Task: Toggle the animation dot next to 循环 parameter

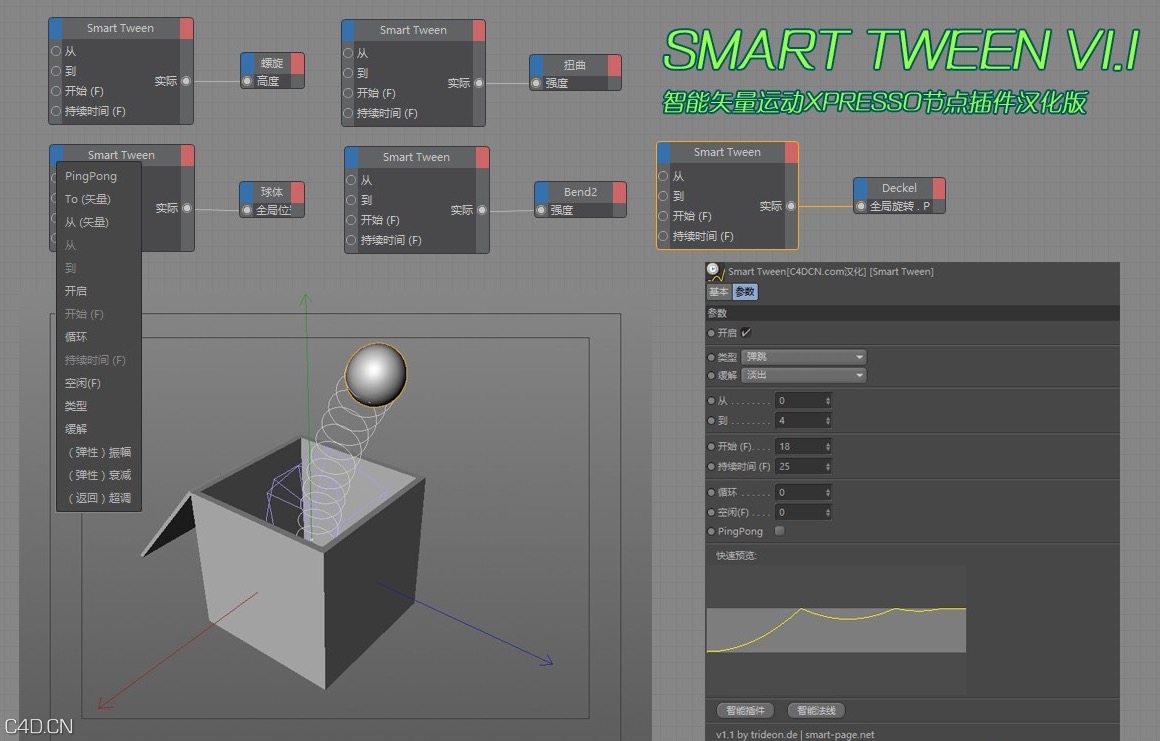Action: coord(710,491)
